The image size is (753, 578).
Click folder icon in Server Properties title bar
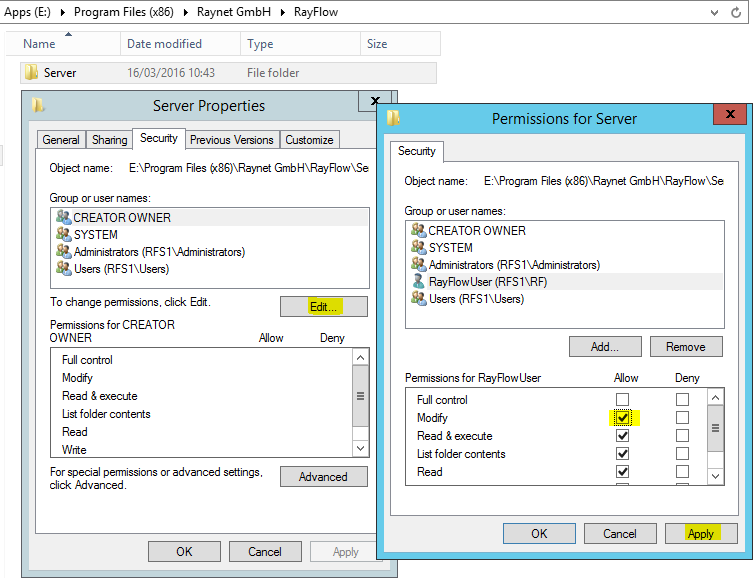point(38,105)
